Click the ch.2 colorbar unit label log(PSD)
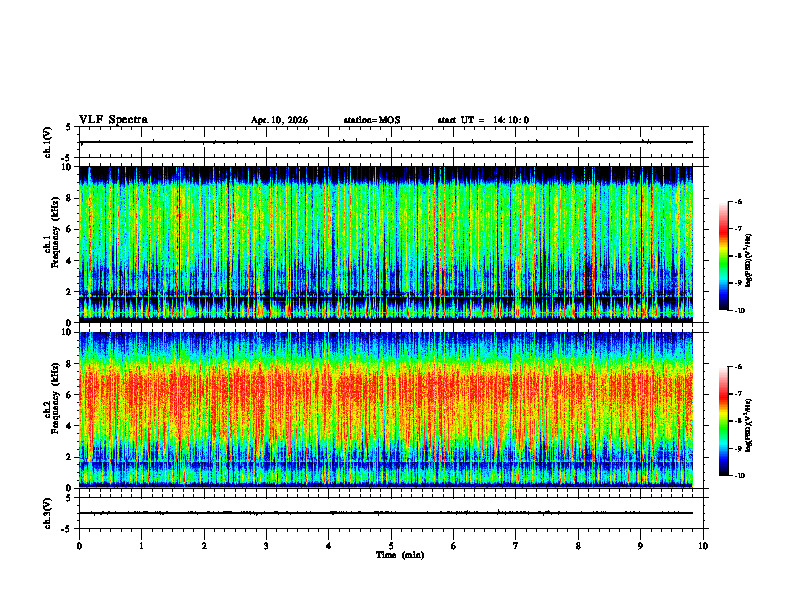 pos(748,425)
